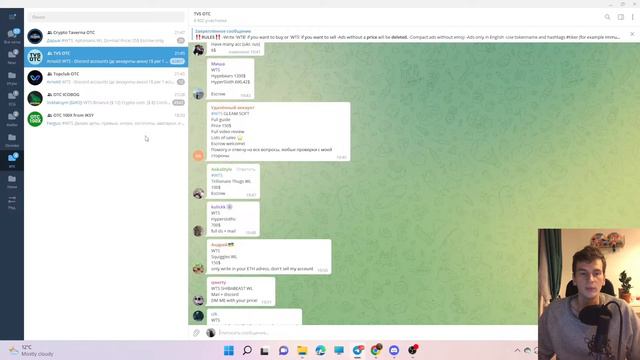Open the Telegram main menu hamburger icon
This screenshot has height=360, width=640.
point(12,17)
